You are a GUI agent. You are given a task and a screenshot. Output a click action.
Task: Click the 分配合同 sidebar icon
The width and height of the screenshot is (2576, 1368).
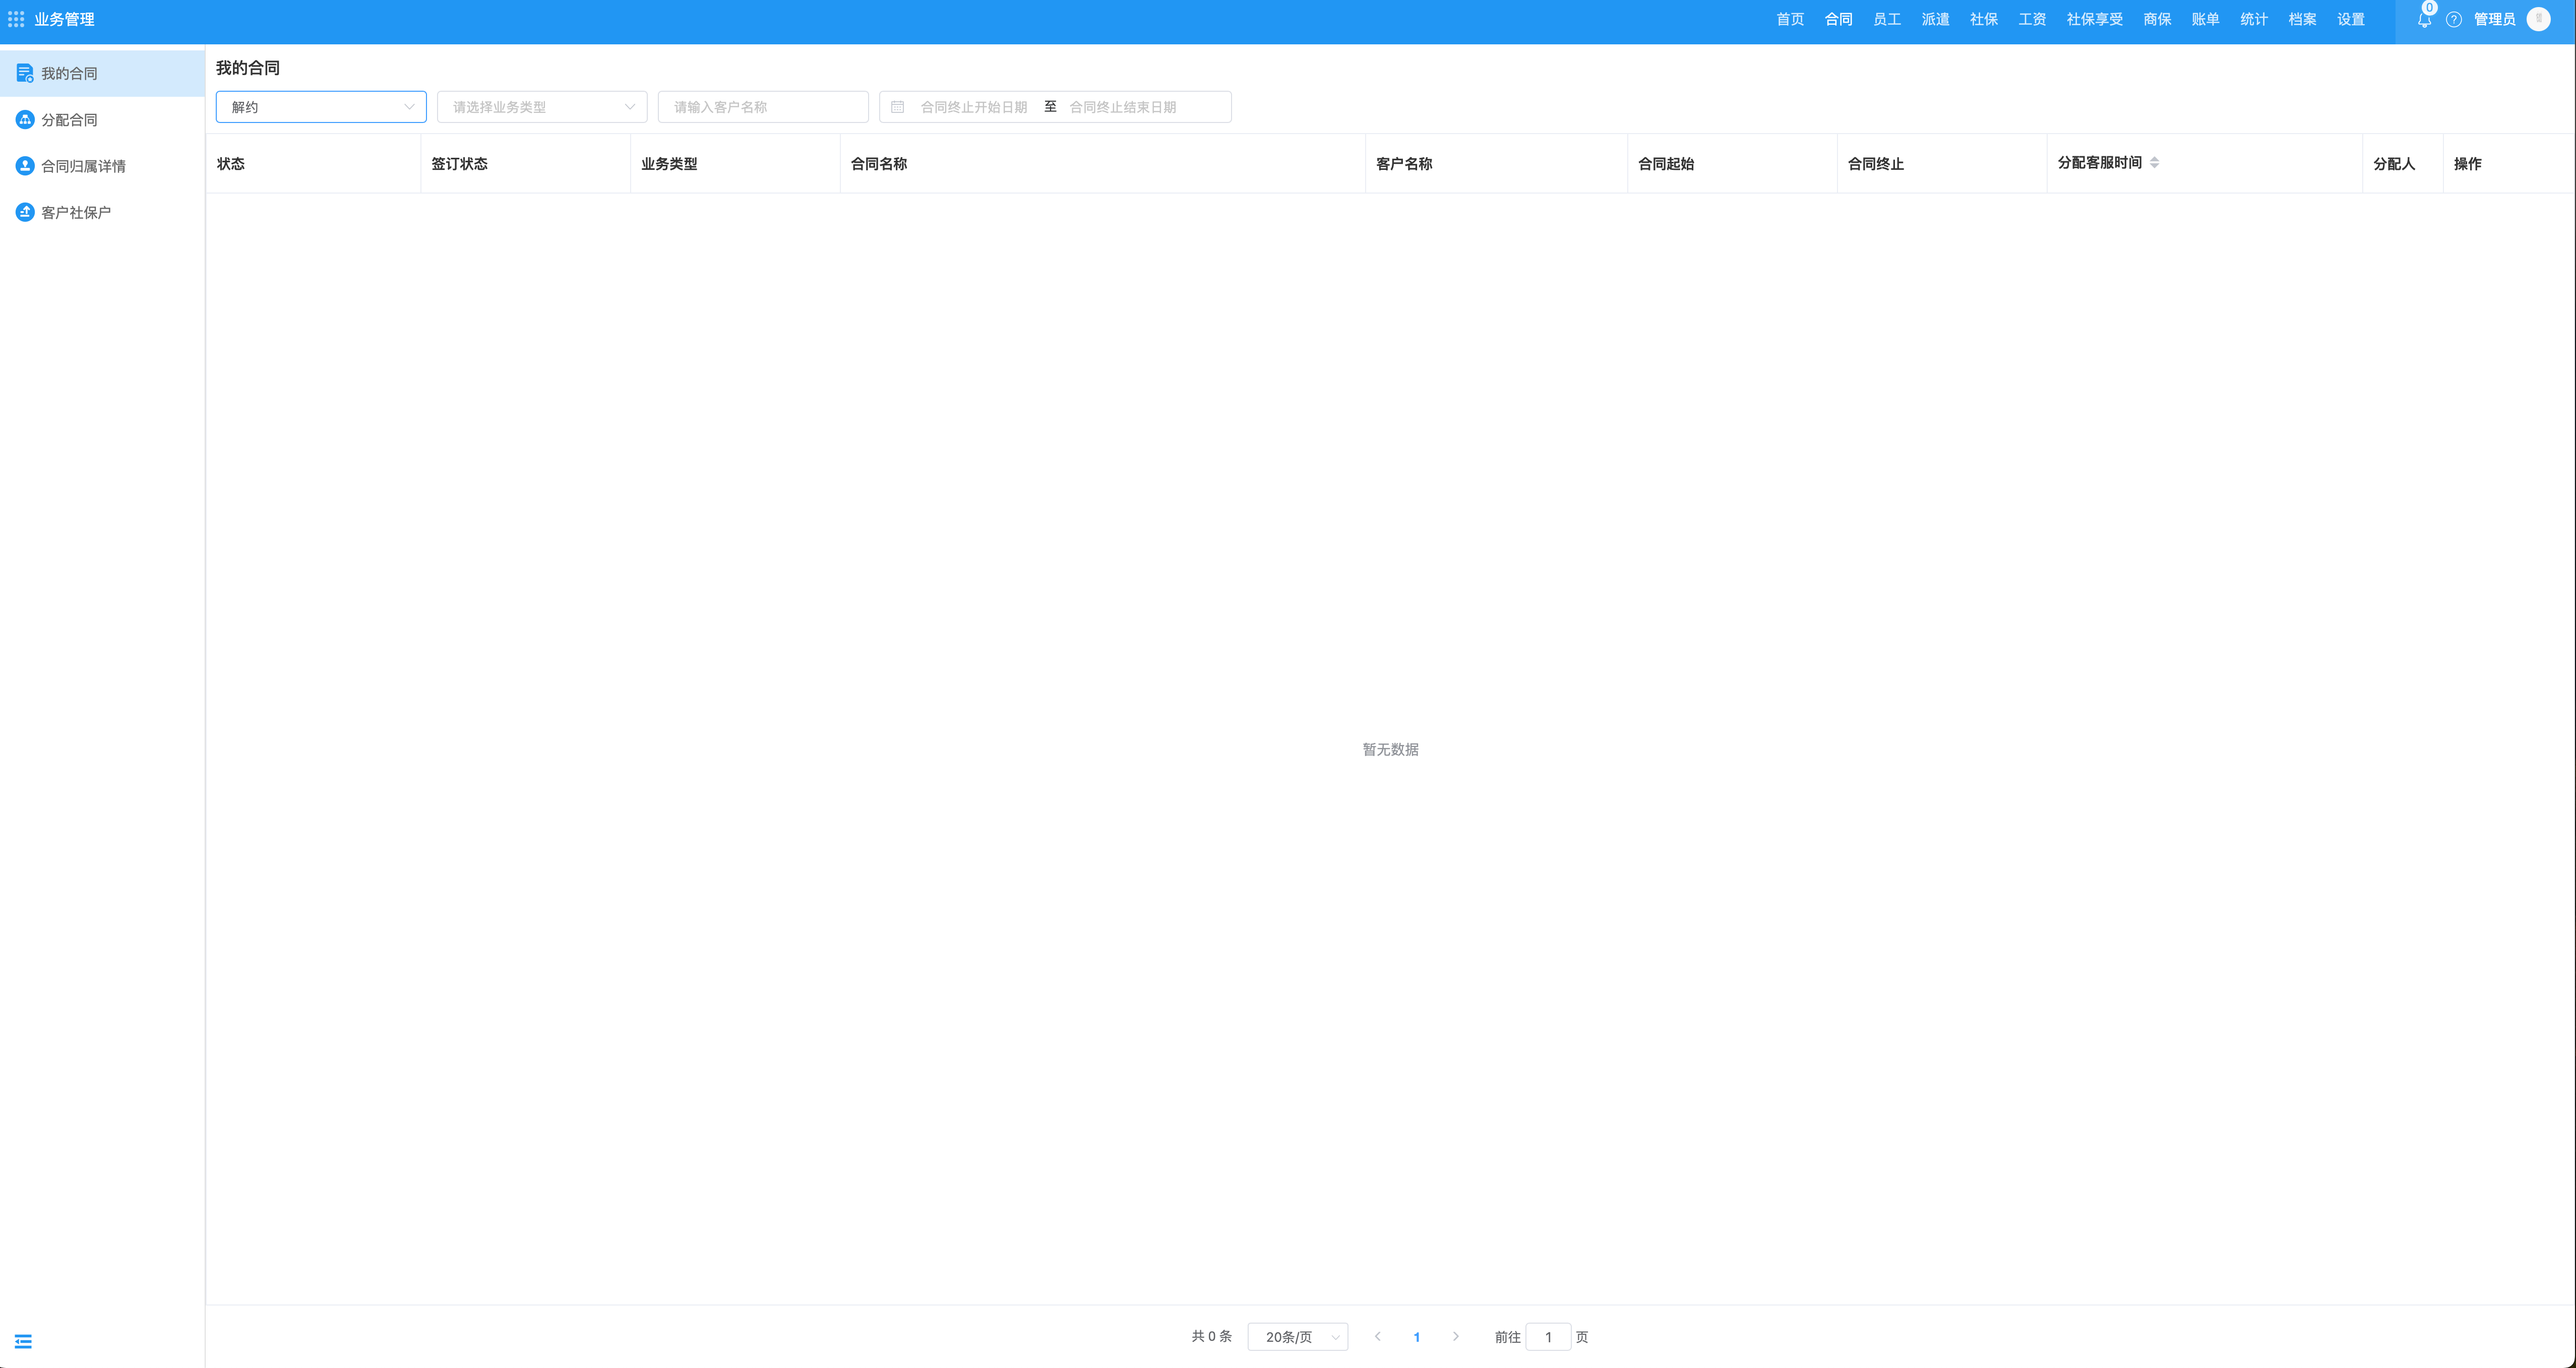pos(25,119)
